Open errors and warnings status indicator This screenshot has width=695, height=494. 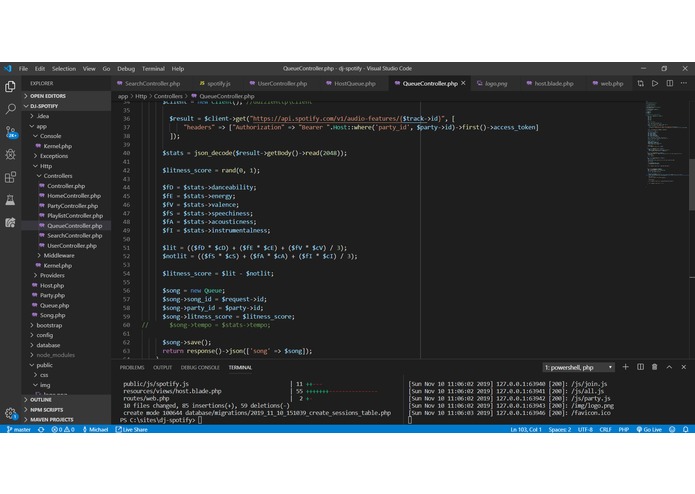coord(63,429)
